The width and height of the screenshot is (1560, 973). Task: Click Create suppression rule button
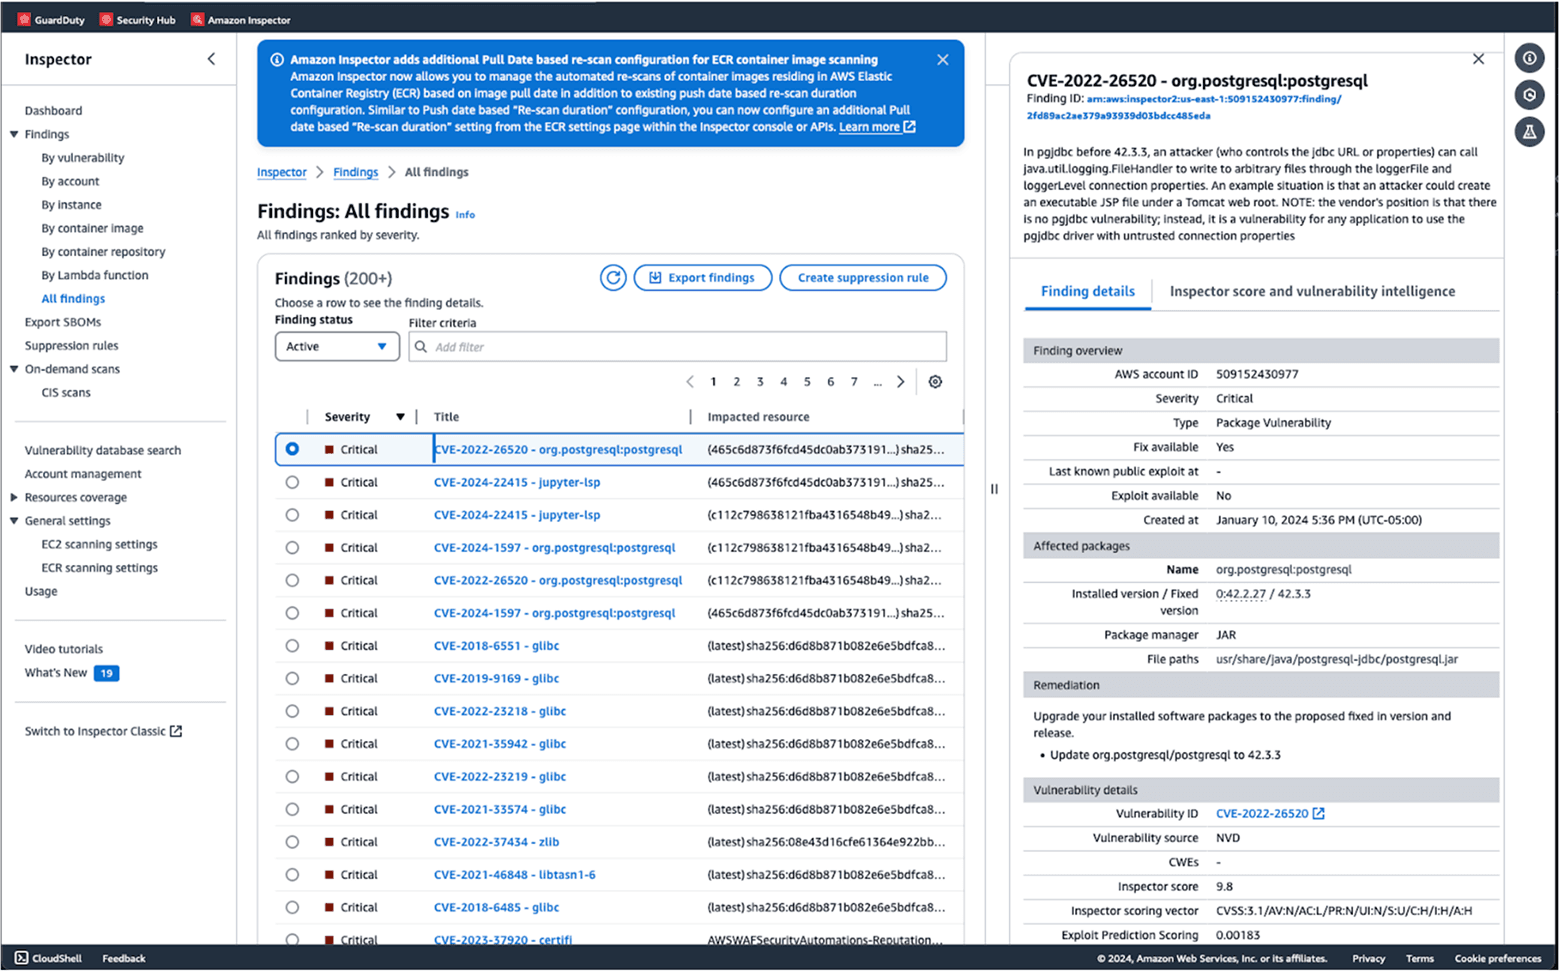[x=863, y=278]
